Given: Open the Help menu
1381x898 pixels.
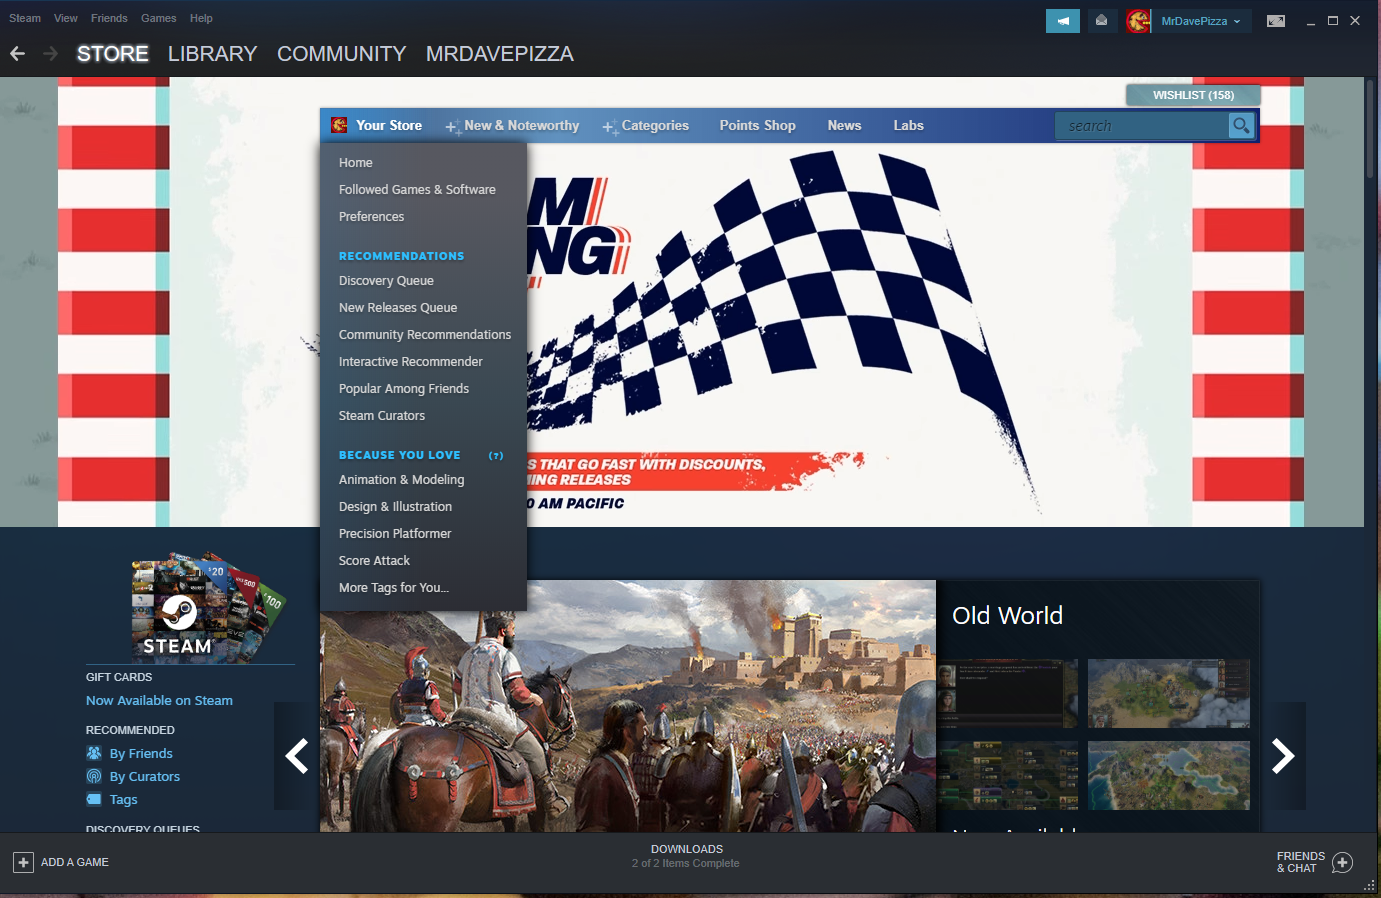Looking at the screenshot, I should (x=201, y=18).
